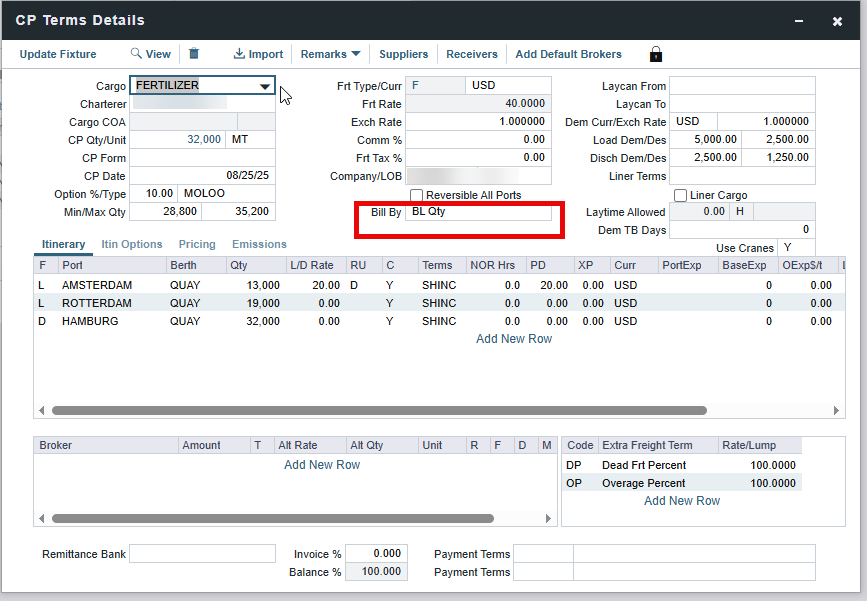
Task: Click the Update Fixture button
Action: (x=58, y=54)
